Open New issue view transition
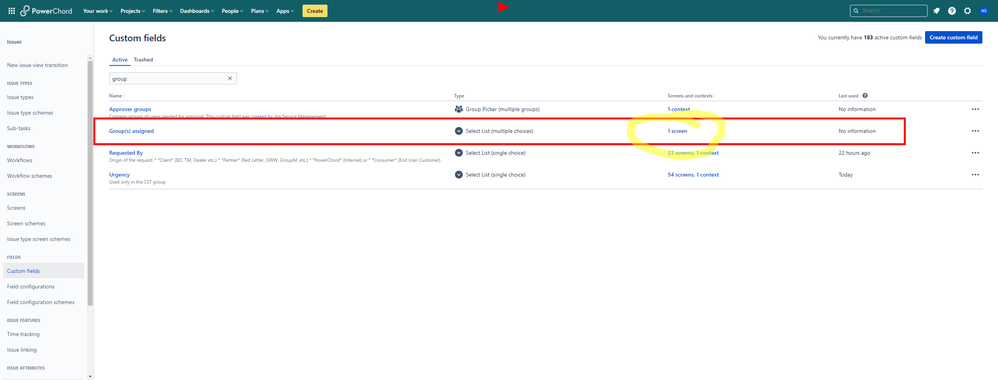This screenshot has width=998, height=380. [37, 66]
